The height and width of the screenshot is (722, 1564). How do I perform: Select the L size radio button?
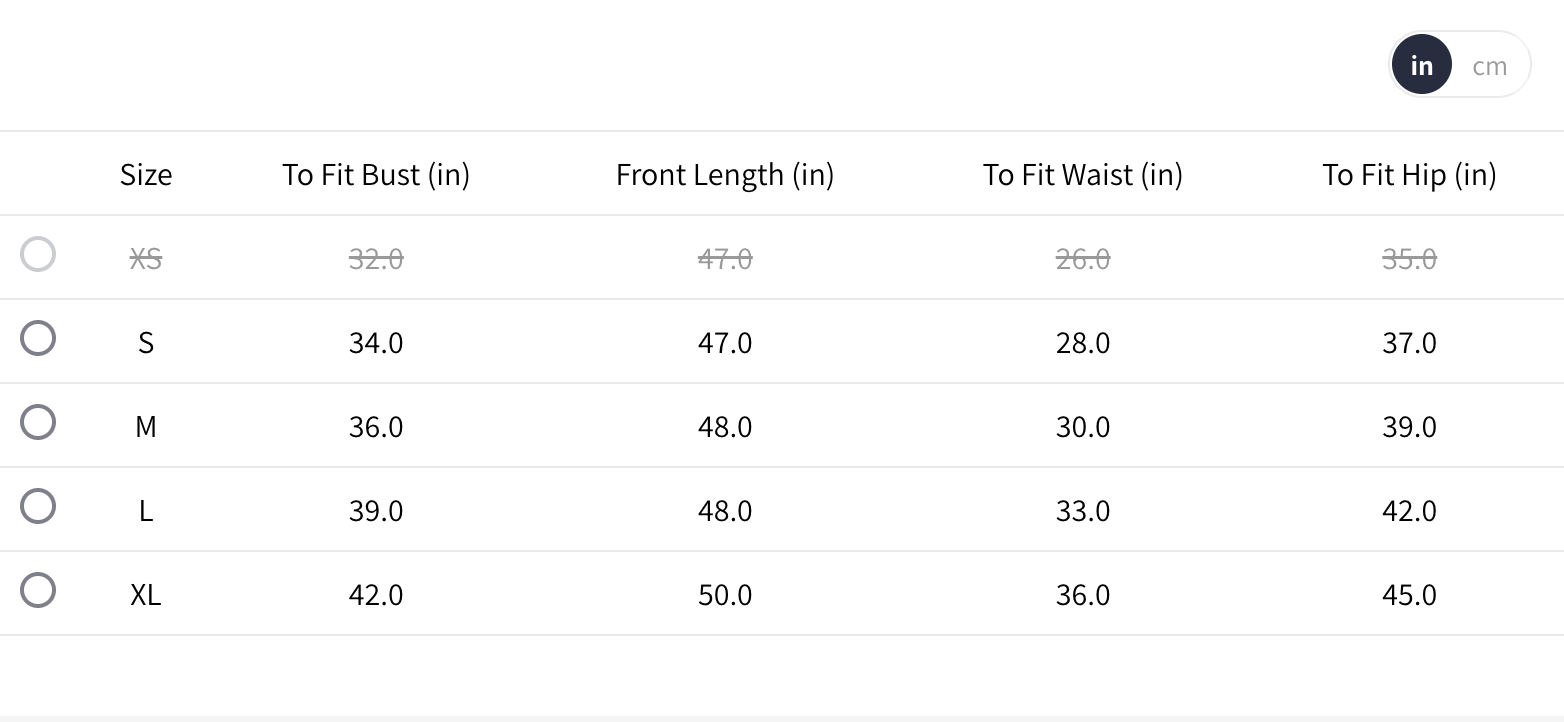[x=38, y=506]
